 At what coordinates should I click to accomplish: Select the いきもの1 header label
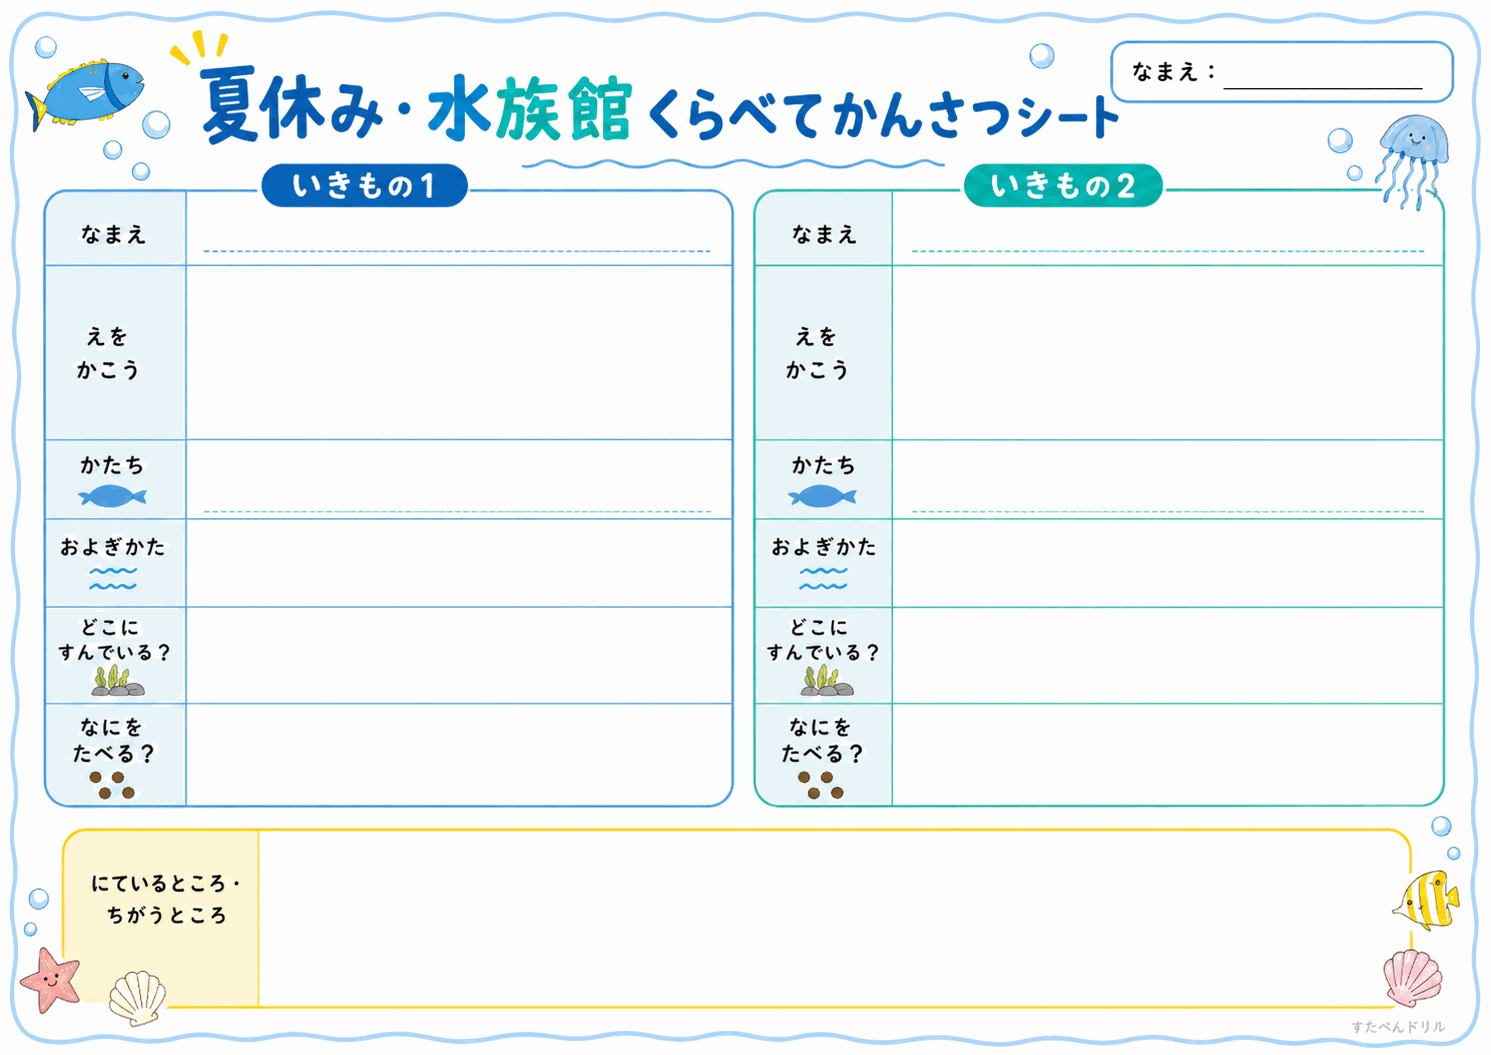tap(364, 186)
